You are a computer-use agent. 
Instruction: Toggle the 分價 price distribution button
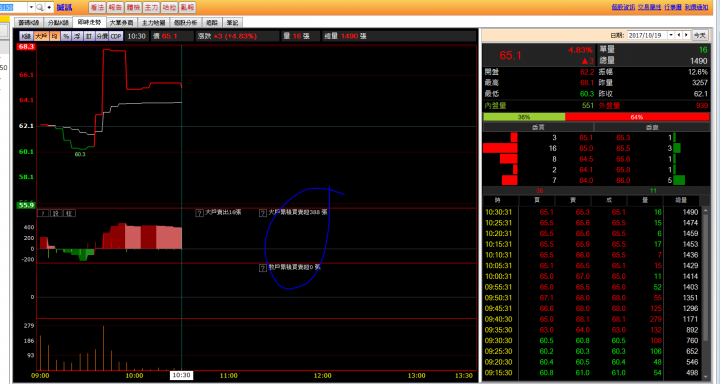click(x=102, y=36)
